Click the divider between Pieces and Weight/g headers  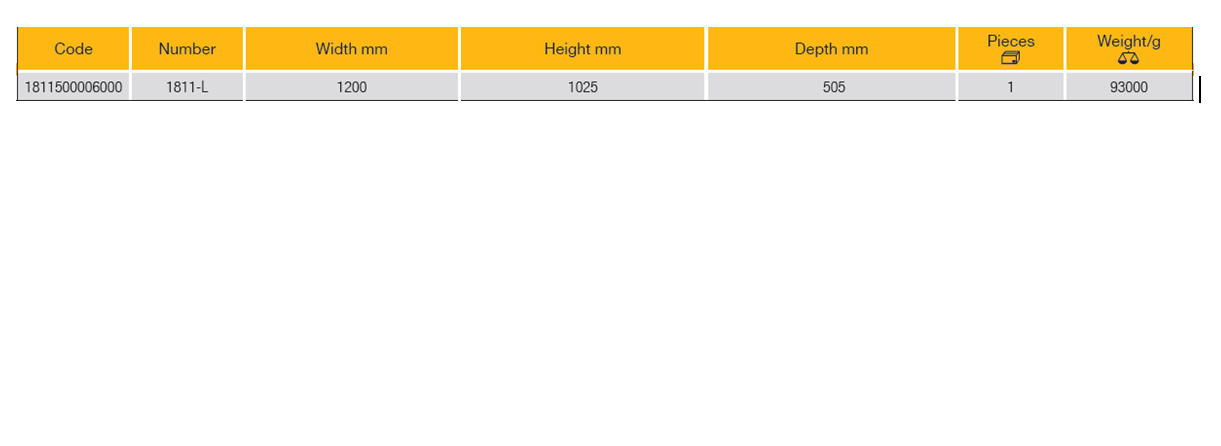(x=1065, y=49)
